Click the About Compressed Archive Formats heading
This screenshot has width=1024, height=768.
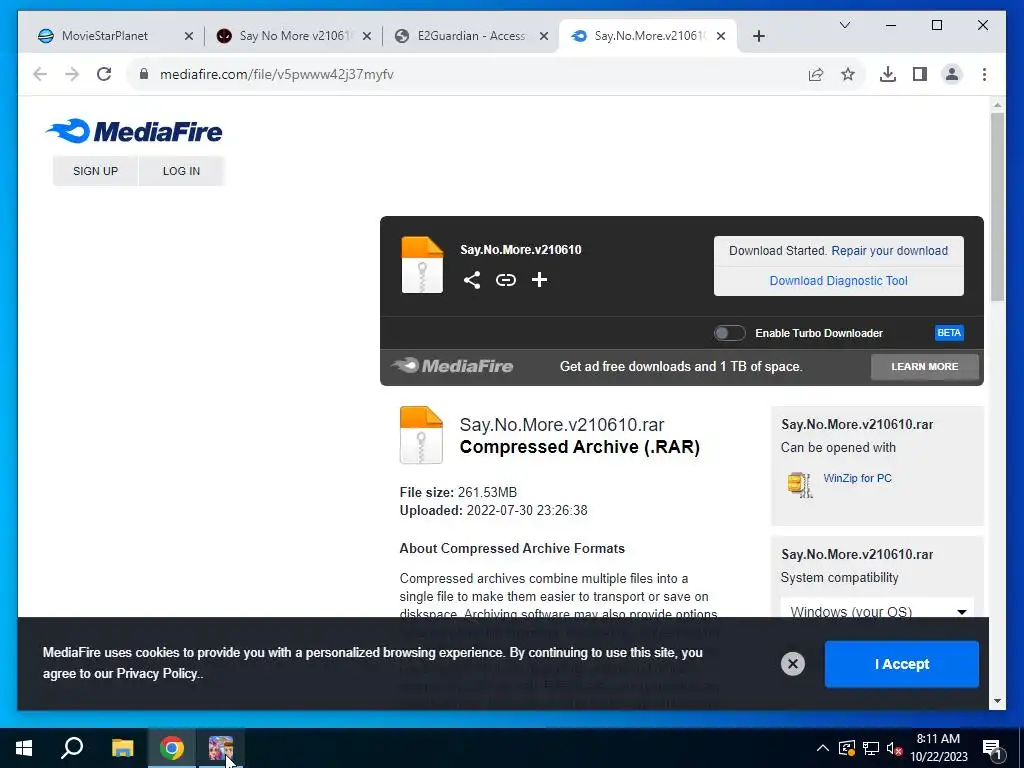512,549
